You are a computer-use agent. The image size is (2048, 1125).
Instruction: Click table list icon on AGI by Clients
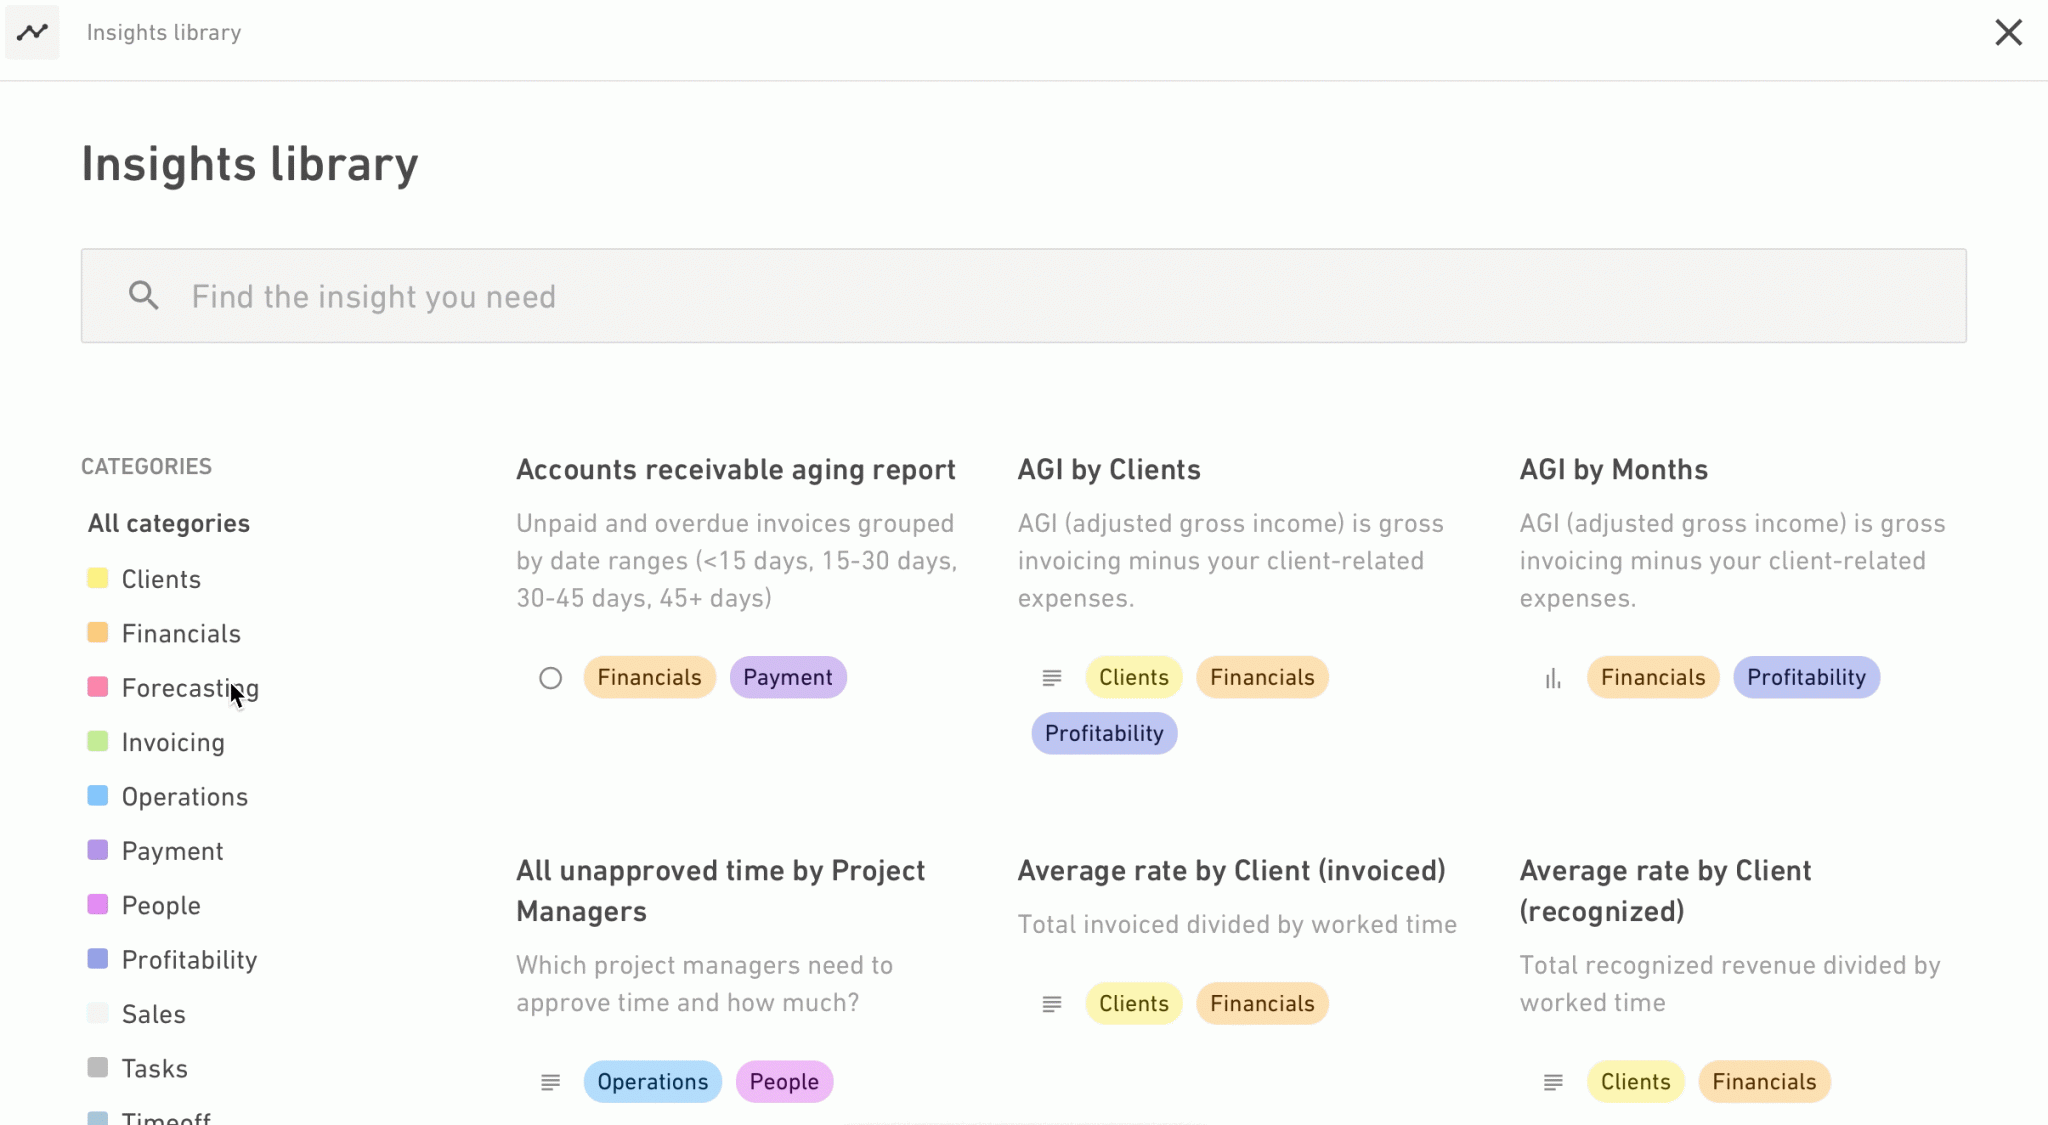[x=1052, y=678]
